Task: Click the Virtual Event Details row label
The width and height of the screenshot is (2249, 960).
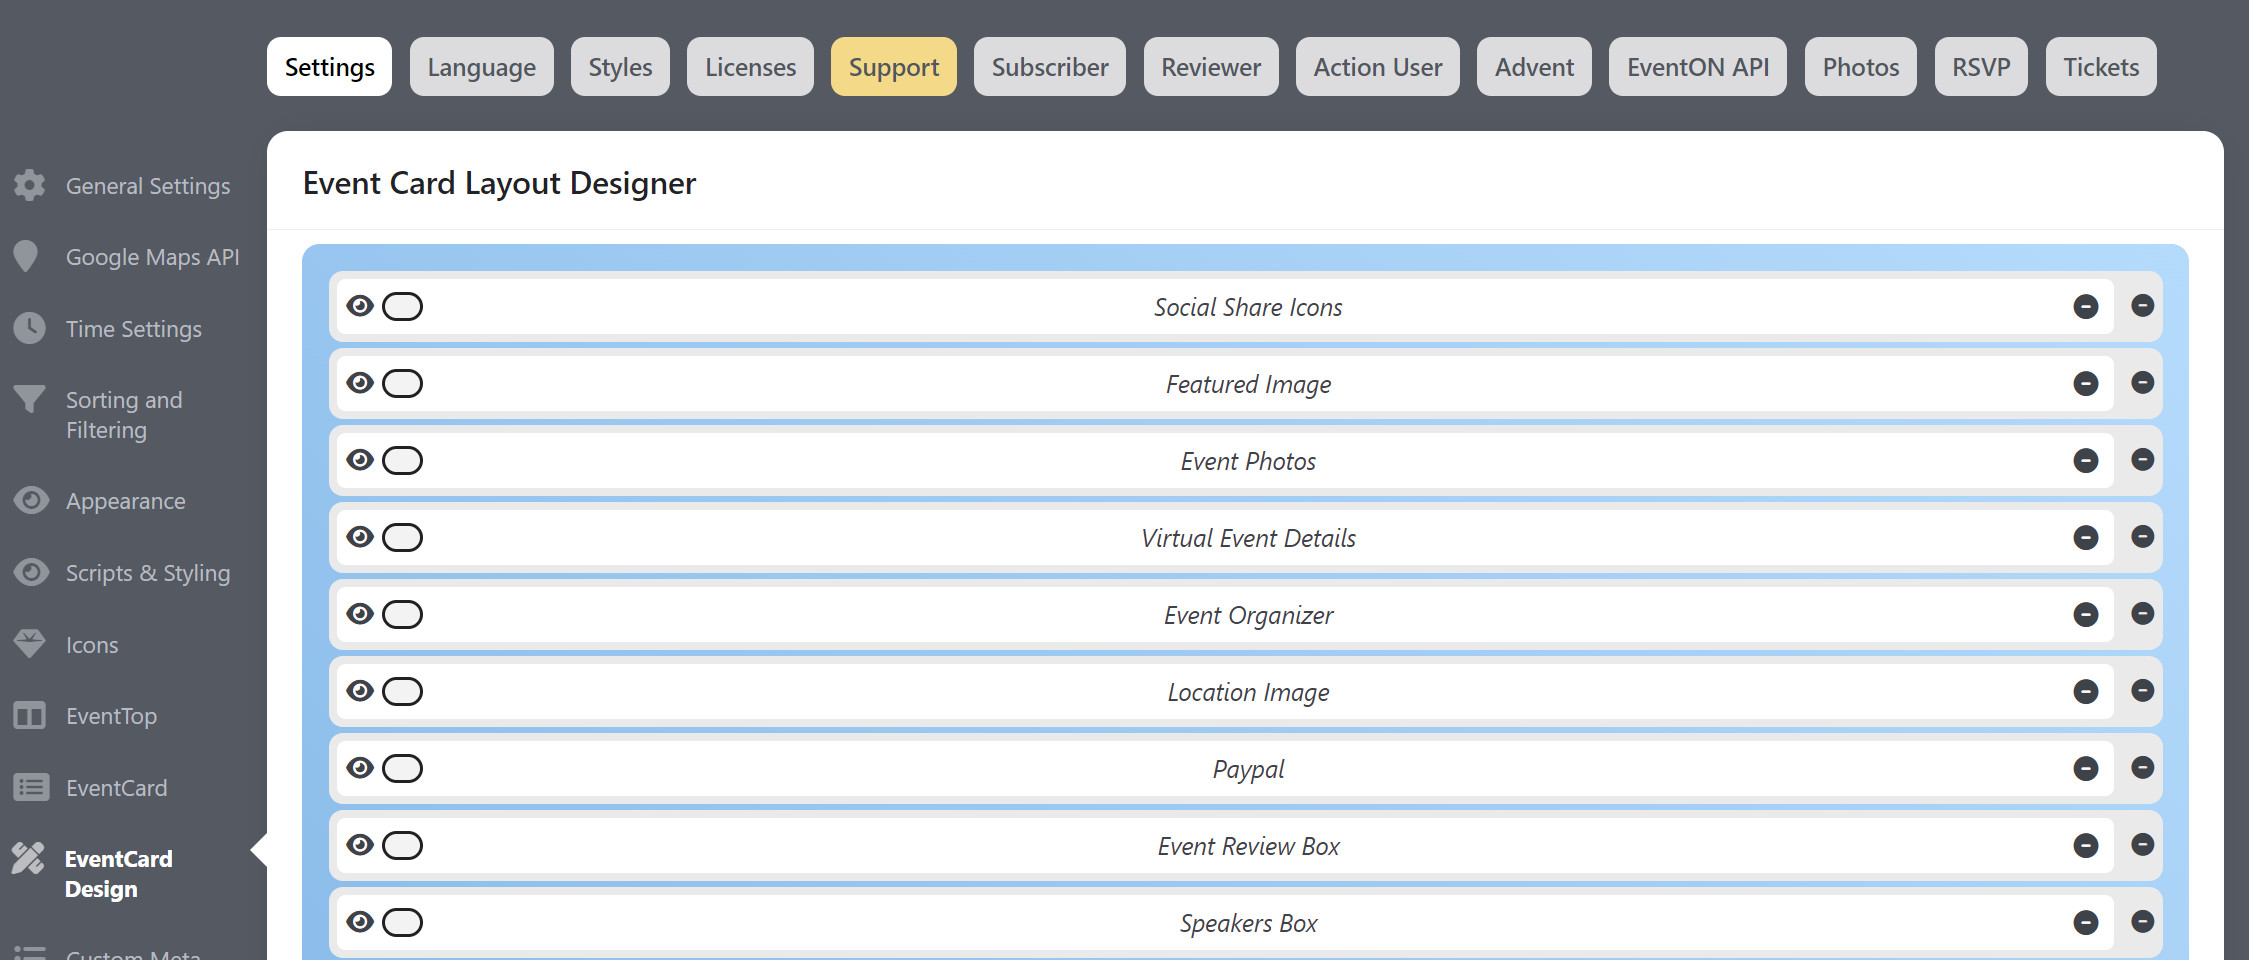Action: 1248,538
